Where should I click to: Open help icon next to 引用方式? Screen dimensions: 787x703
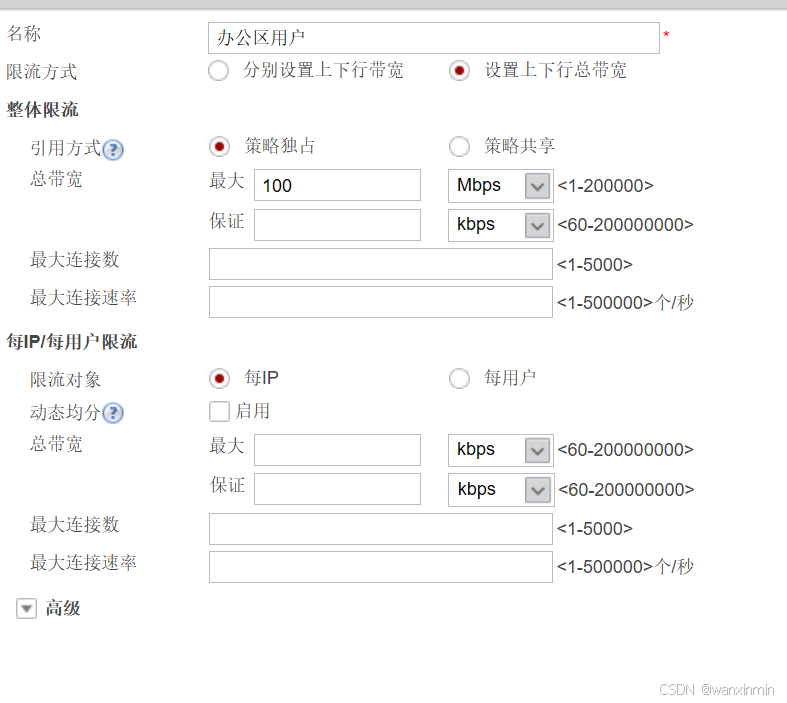tap(113, 150)
